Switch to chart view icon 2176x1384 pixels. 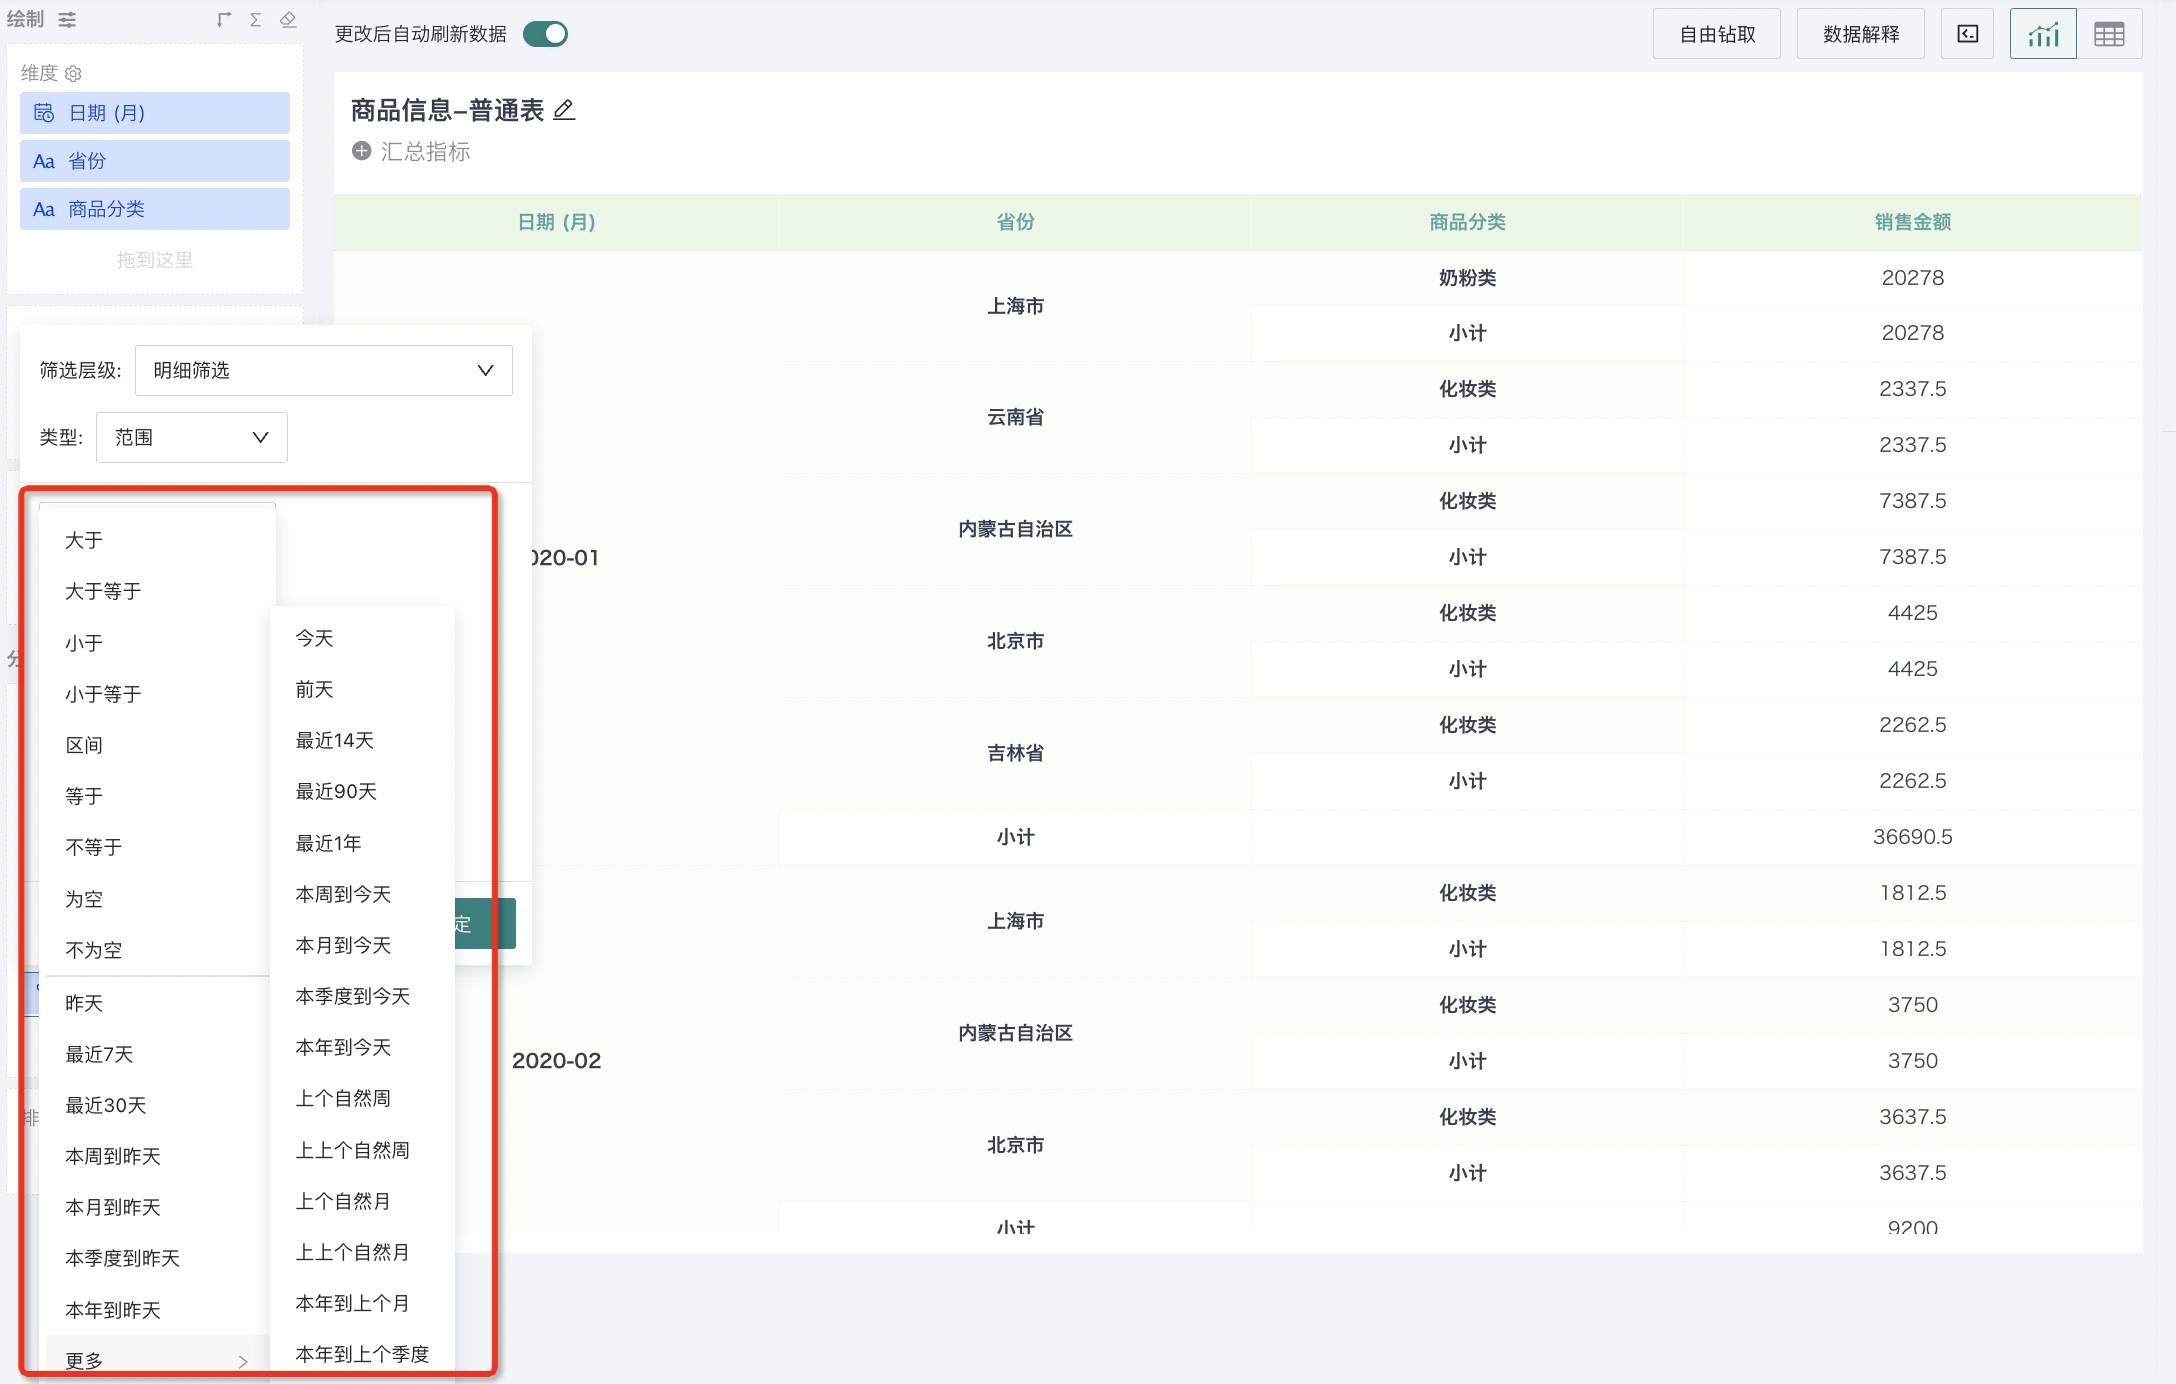coord(2043,35)
